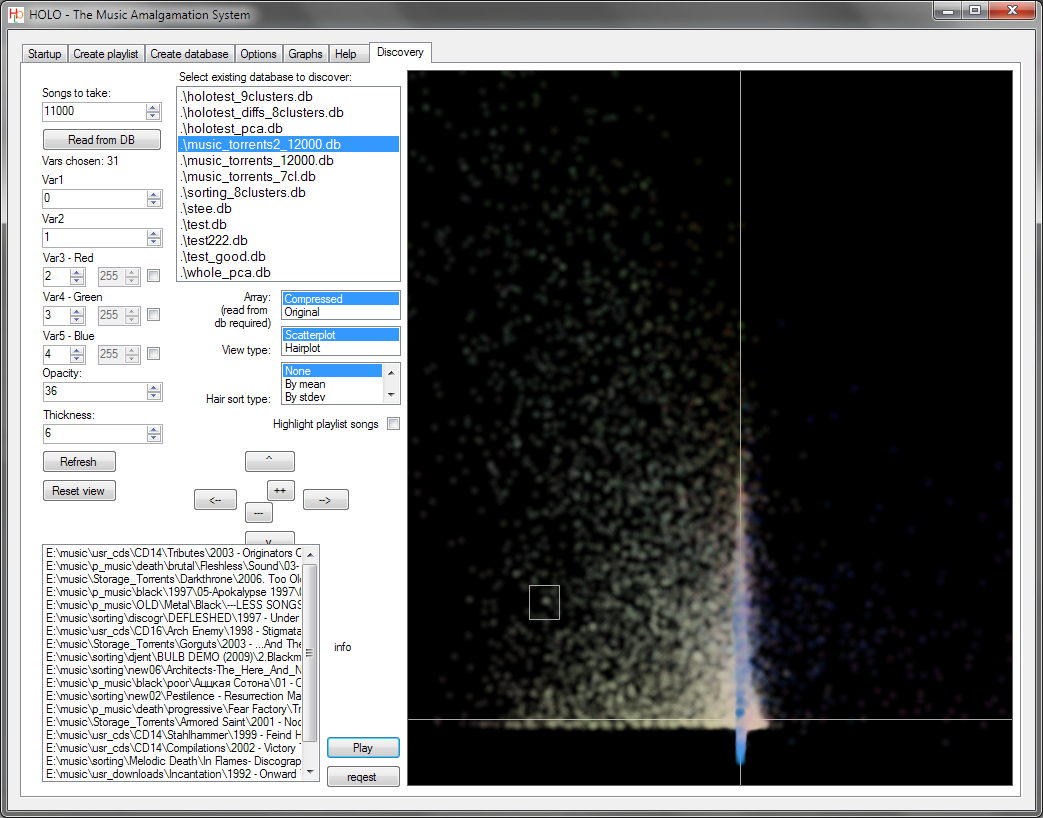Select test_good.db database
Viewport: 1043px width, 818px height.
(289, 256)
